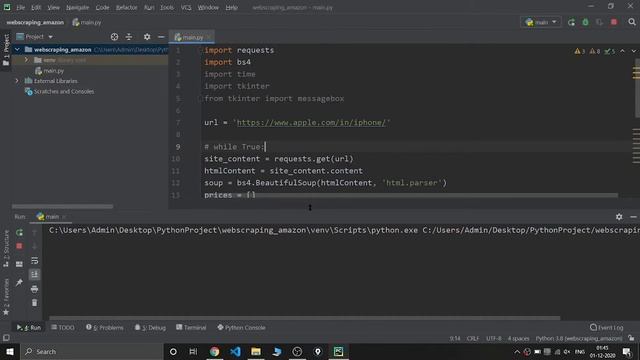Click Restore Layout icon in Run panel
The width and height of the screenshot is (640, 360).
pos(19,264)
